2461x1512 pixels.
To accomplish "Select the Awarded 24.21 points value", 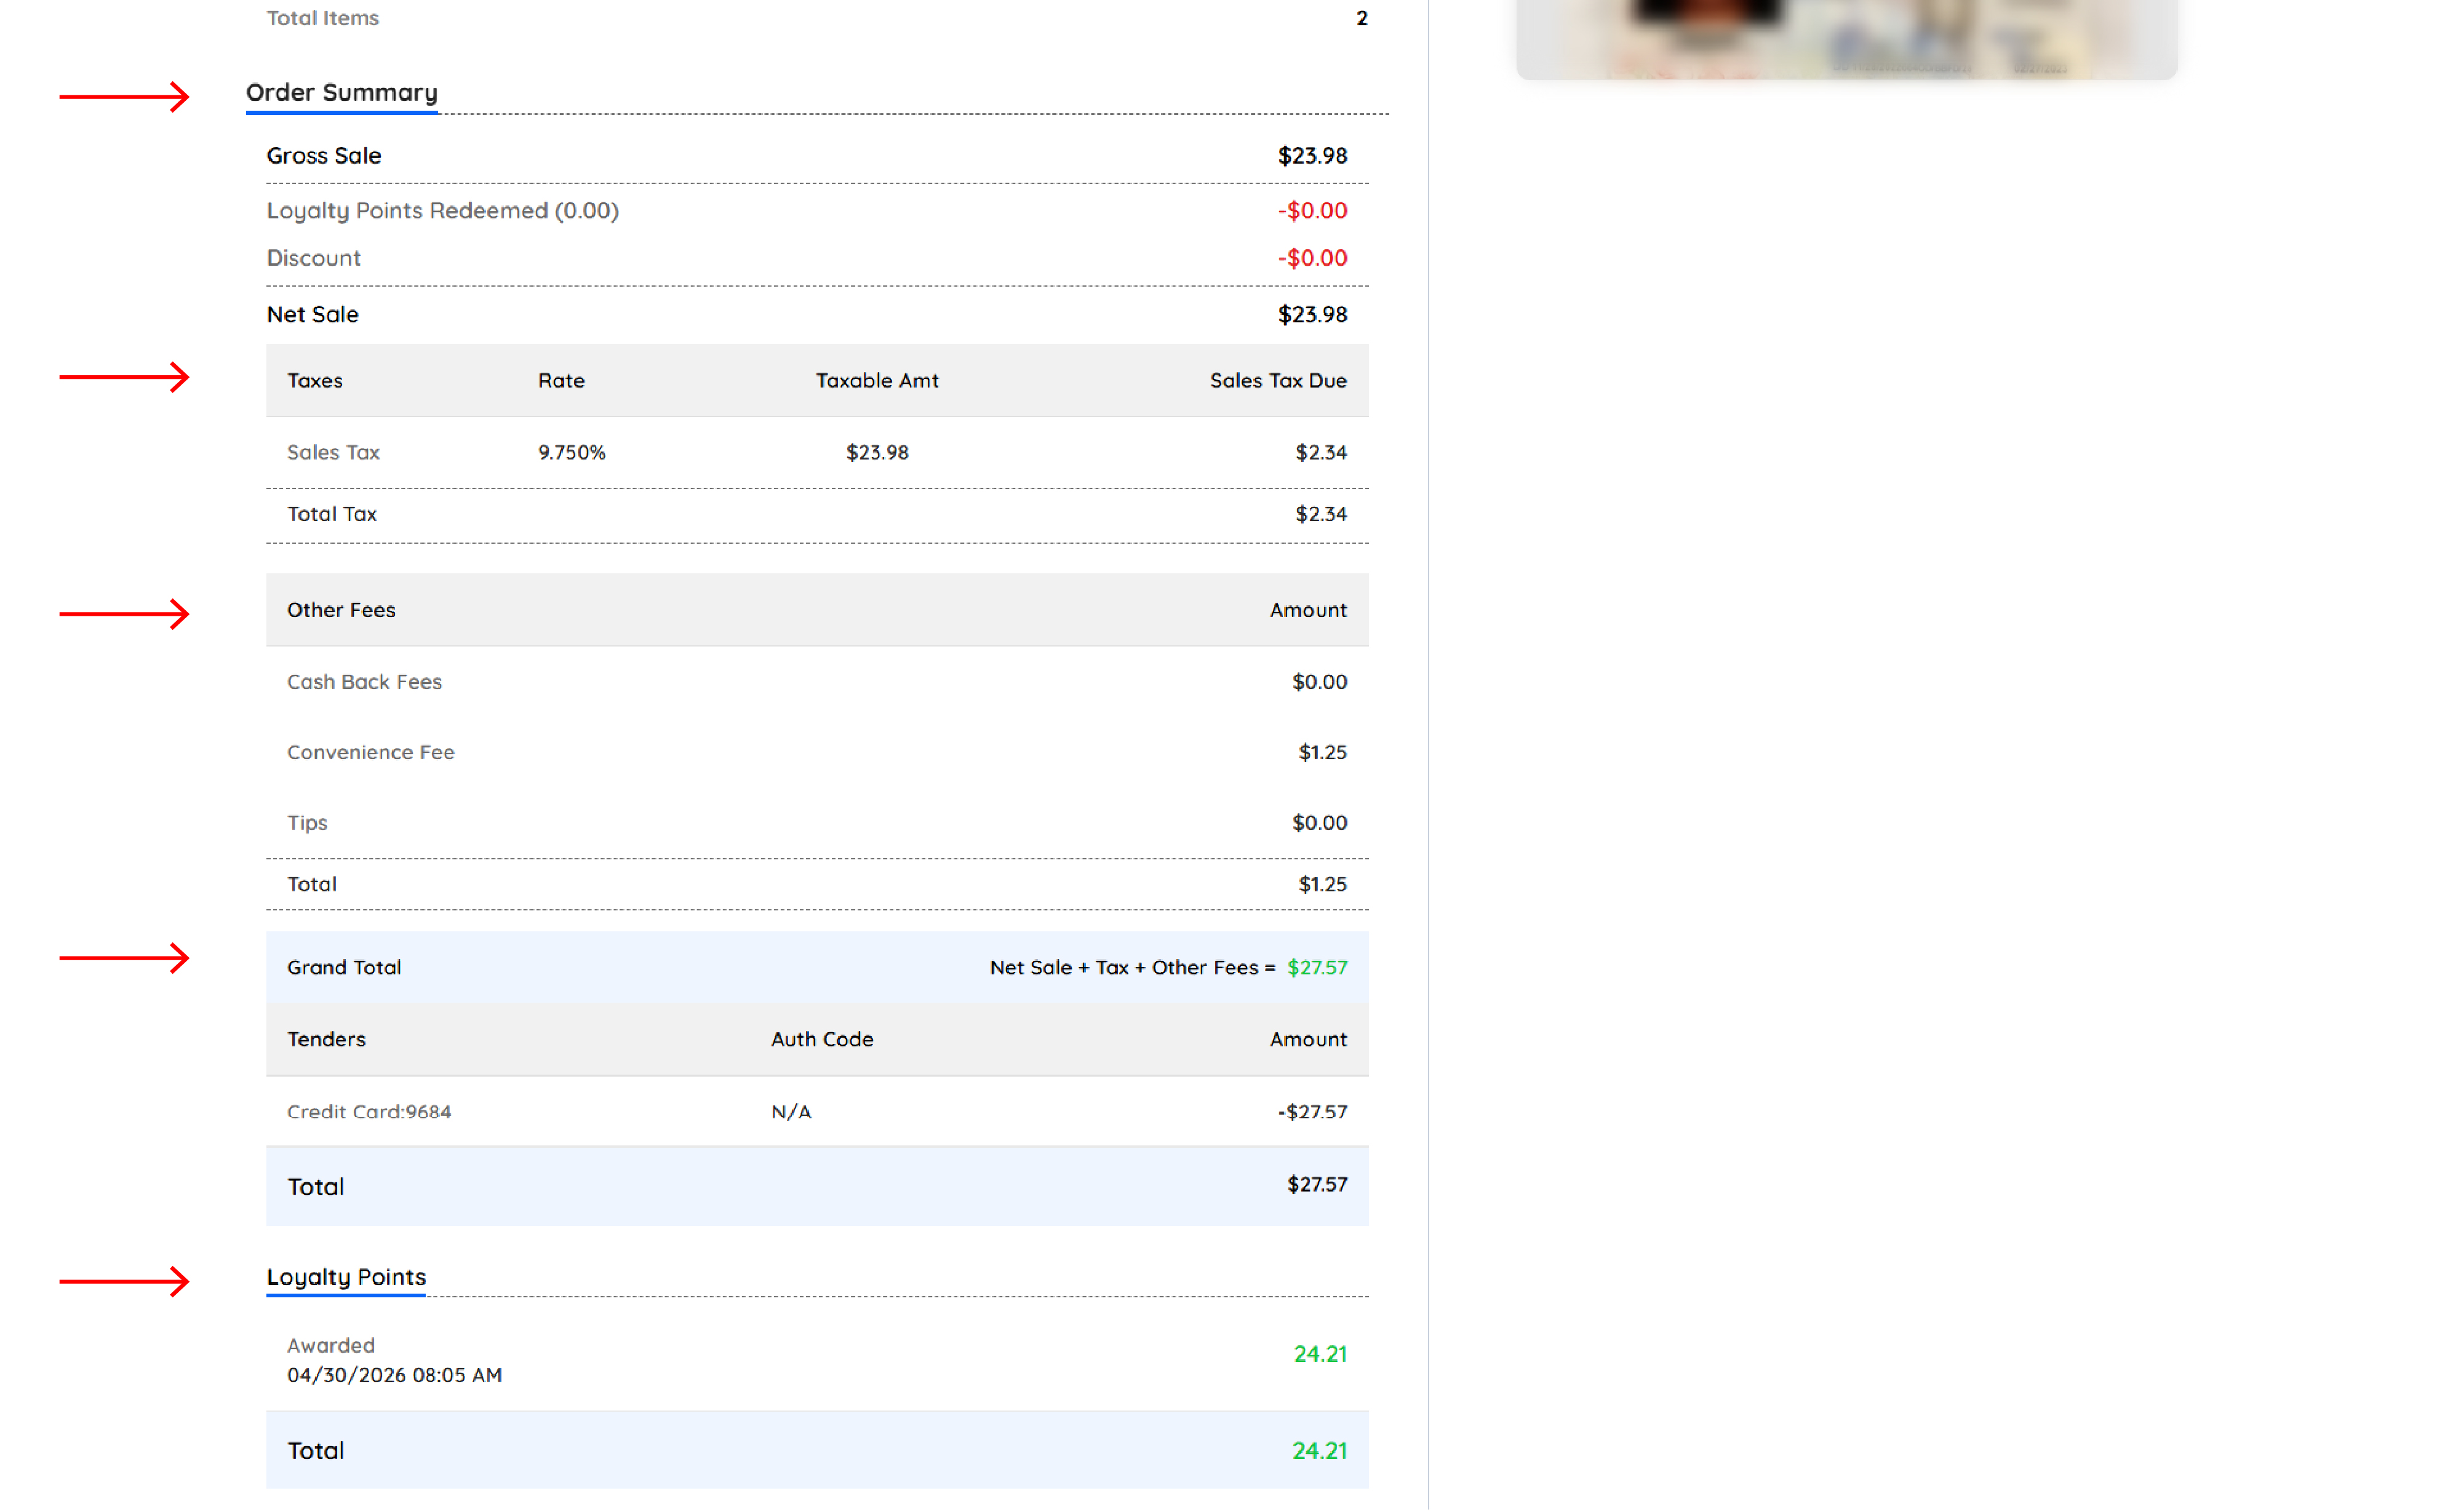I will point(1320,1355).
